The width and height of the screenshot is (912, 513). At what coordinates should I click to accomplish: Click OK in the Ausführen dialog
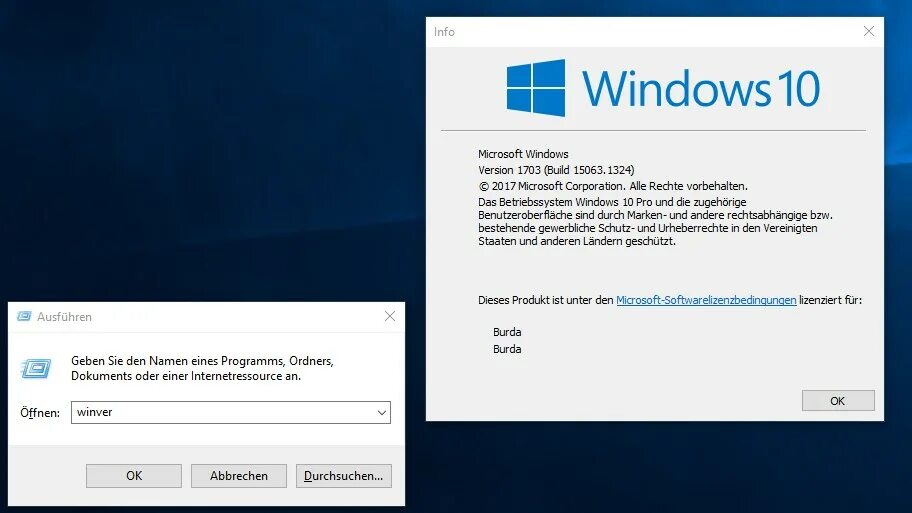tap(134, 476)
